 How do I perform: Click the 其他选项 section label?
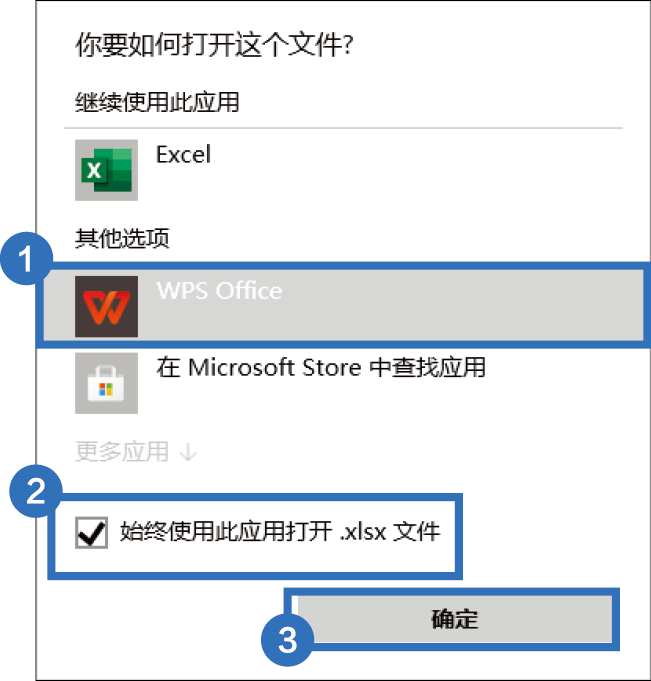click(x=122, y=238)
